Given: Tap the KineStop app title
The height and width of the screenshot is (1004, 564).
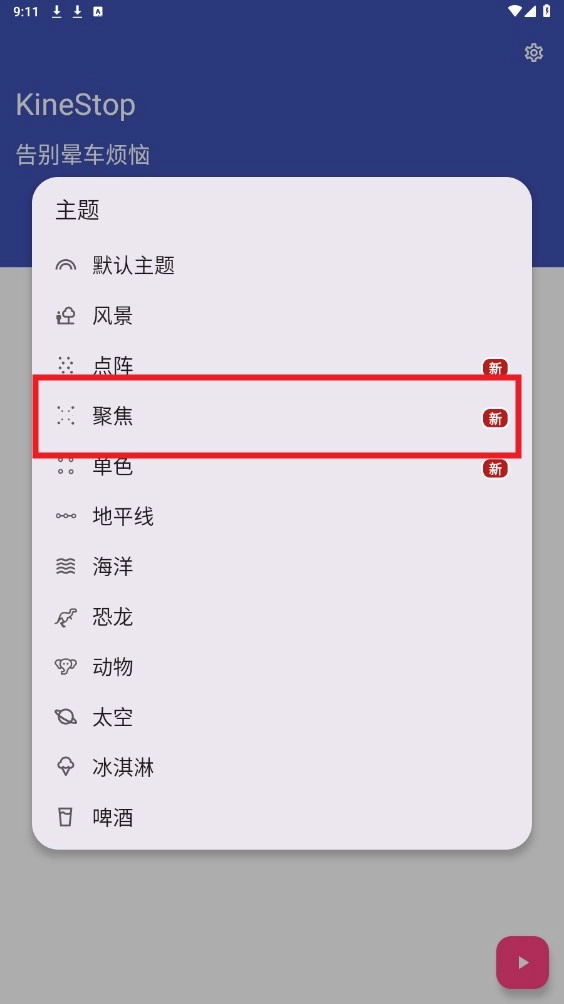Looking at the screenshot, I should coord(76,106).
